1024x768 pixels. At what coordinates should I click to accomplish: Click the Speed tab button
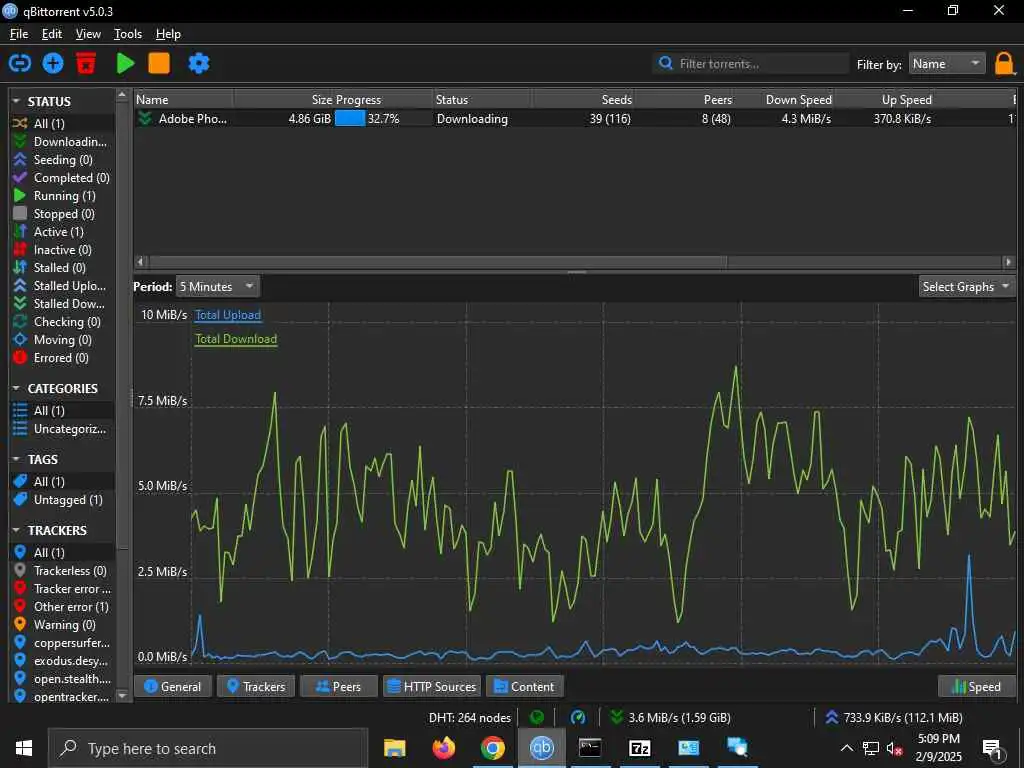coord(977,686)
